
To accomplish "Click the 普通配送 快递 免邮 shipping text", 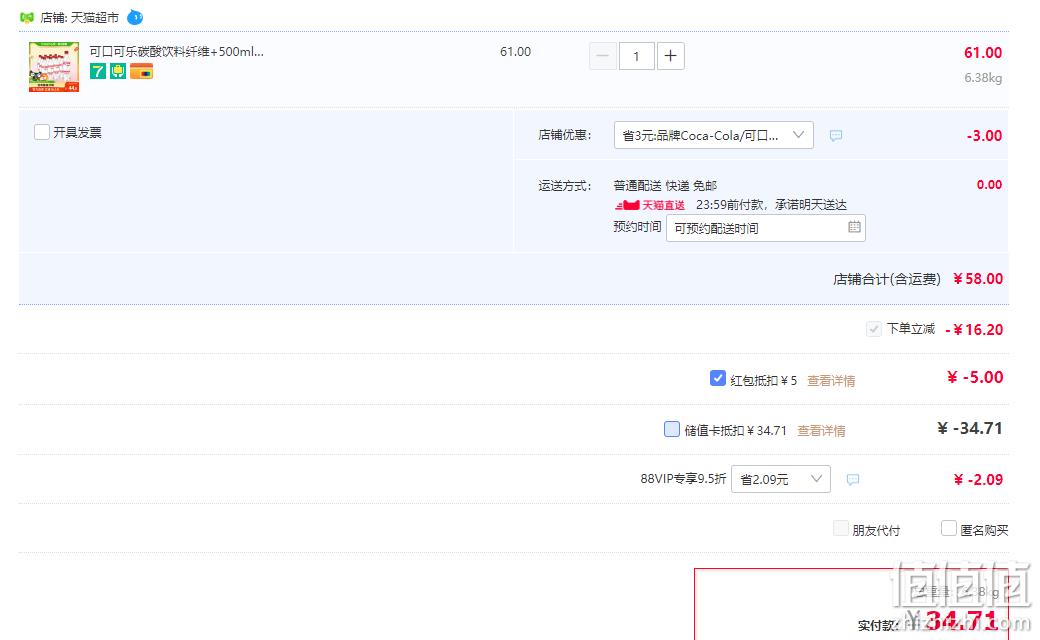I will 665,186.
